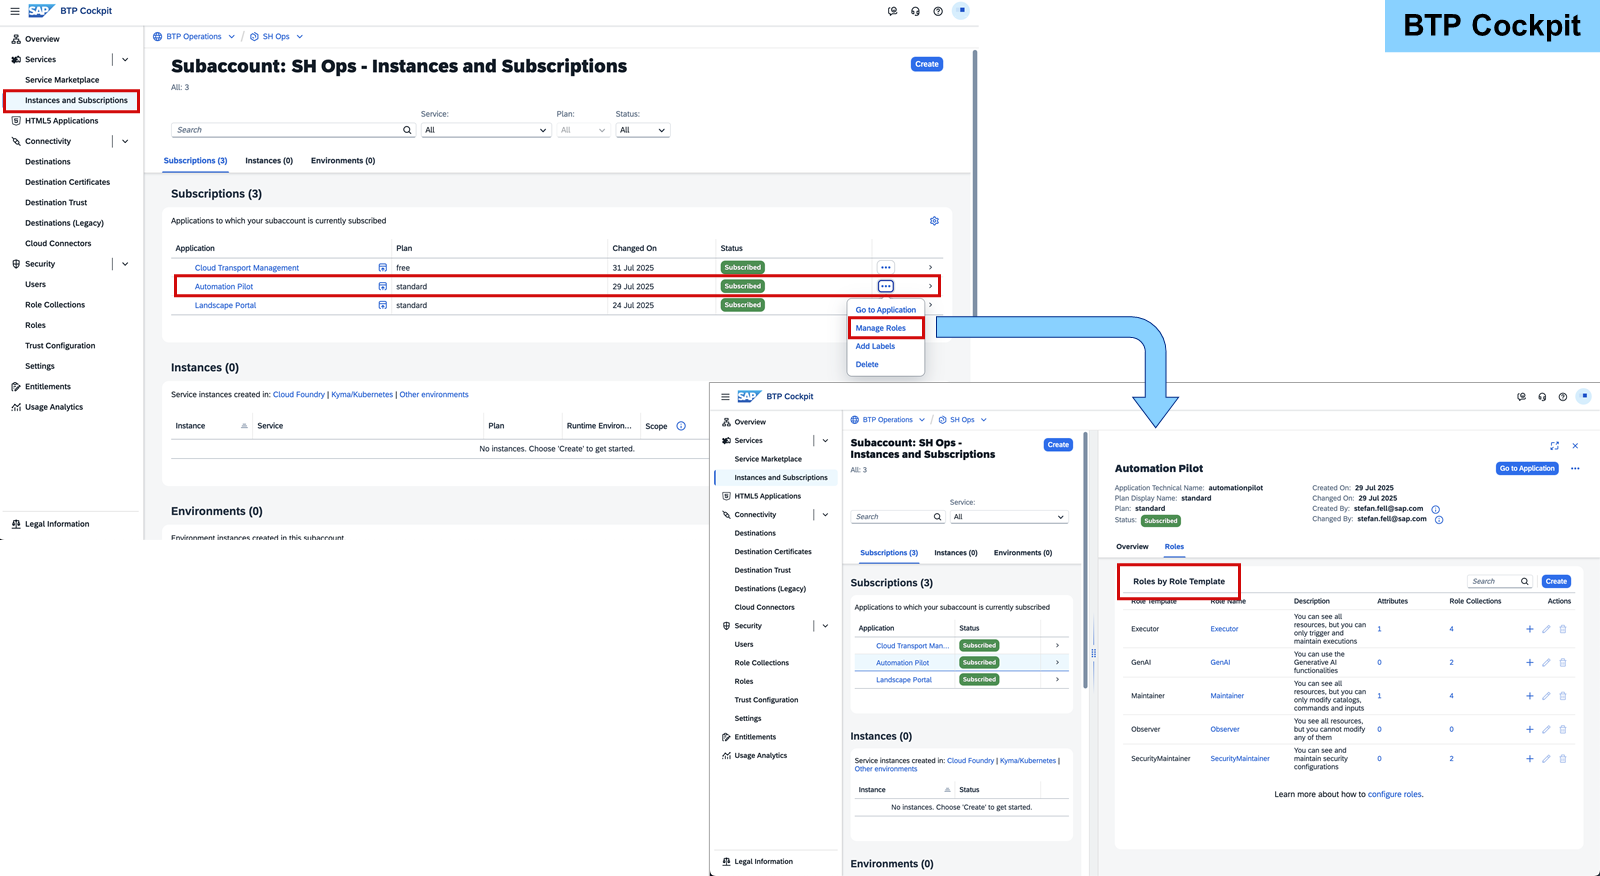Click the info icon next to Changed By email
This screenshot has width=1600, height=876.
1439,519
